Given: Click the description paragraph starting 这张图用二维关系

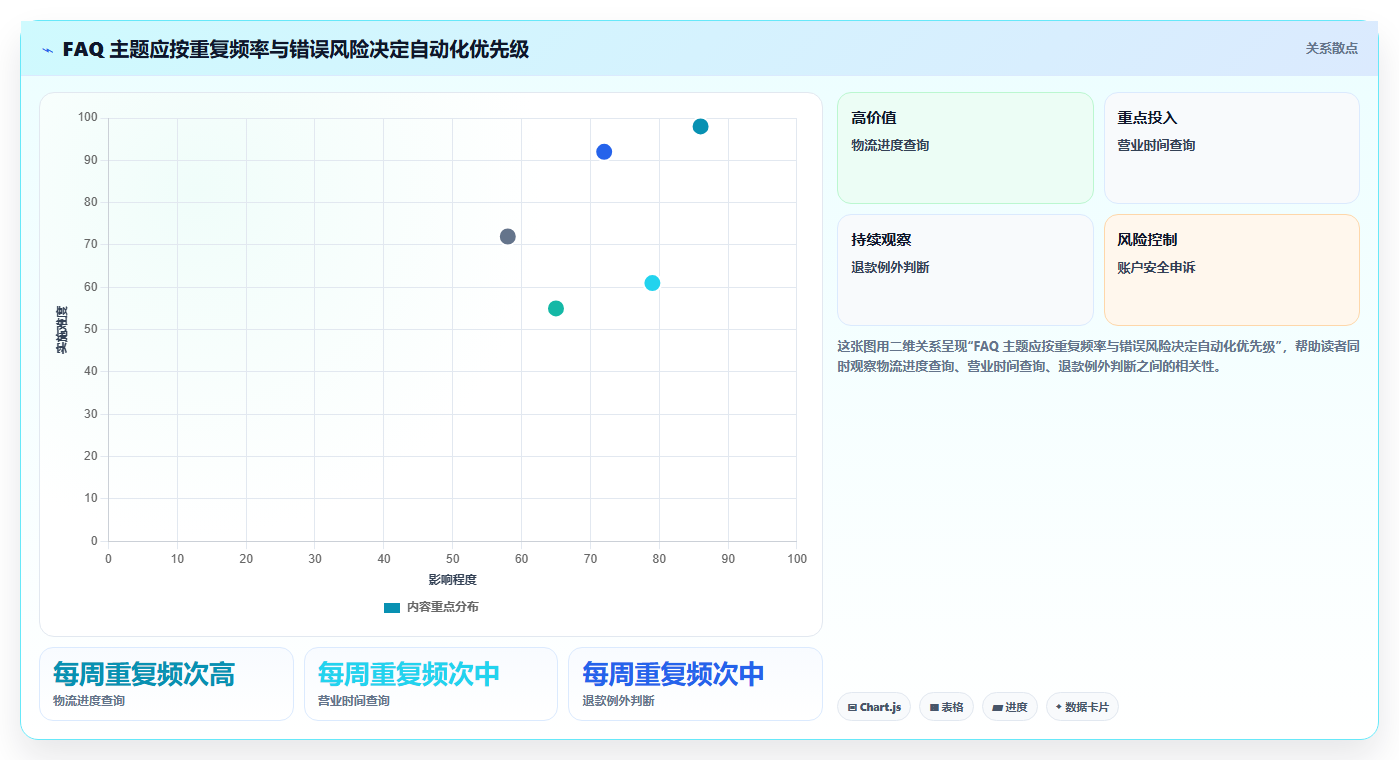Looking at the screenshot, I should [1098, 356].
